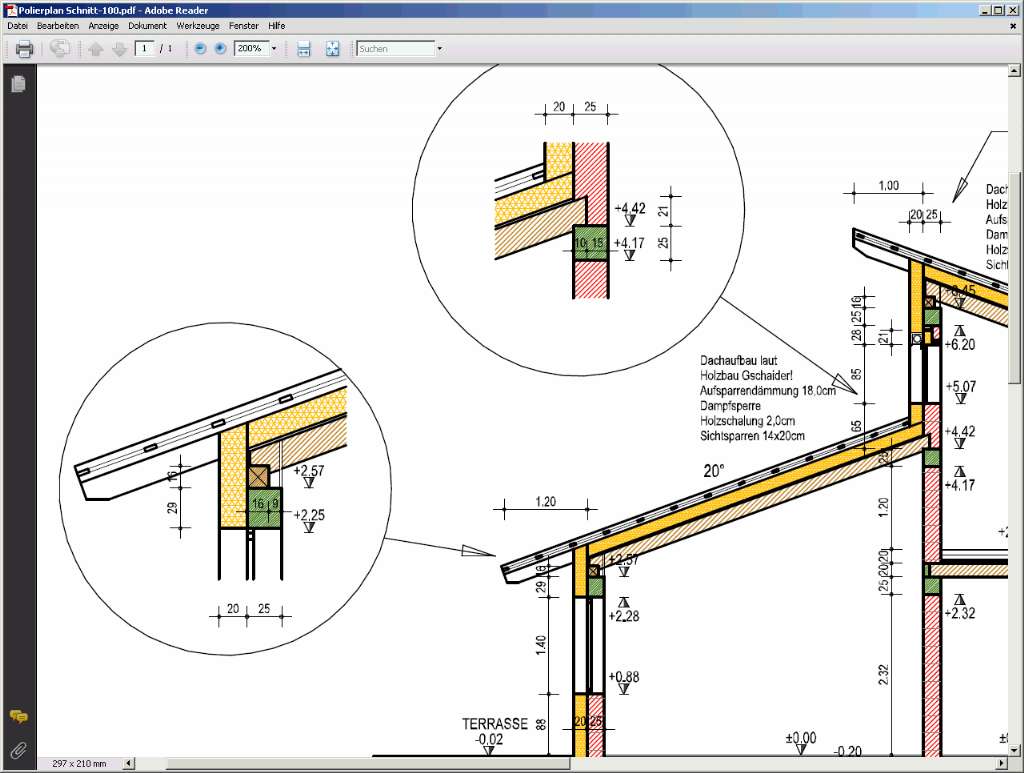
Task: Go to next page arrow
Action: [x=119, y=49]
